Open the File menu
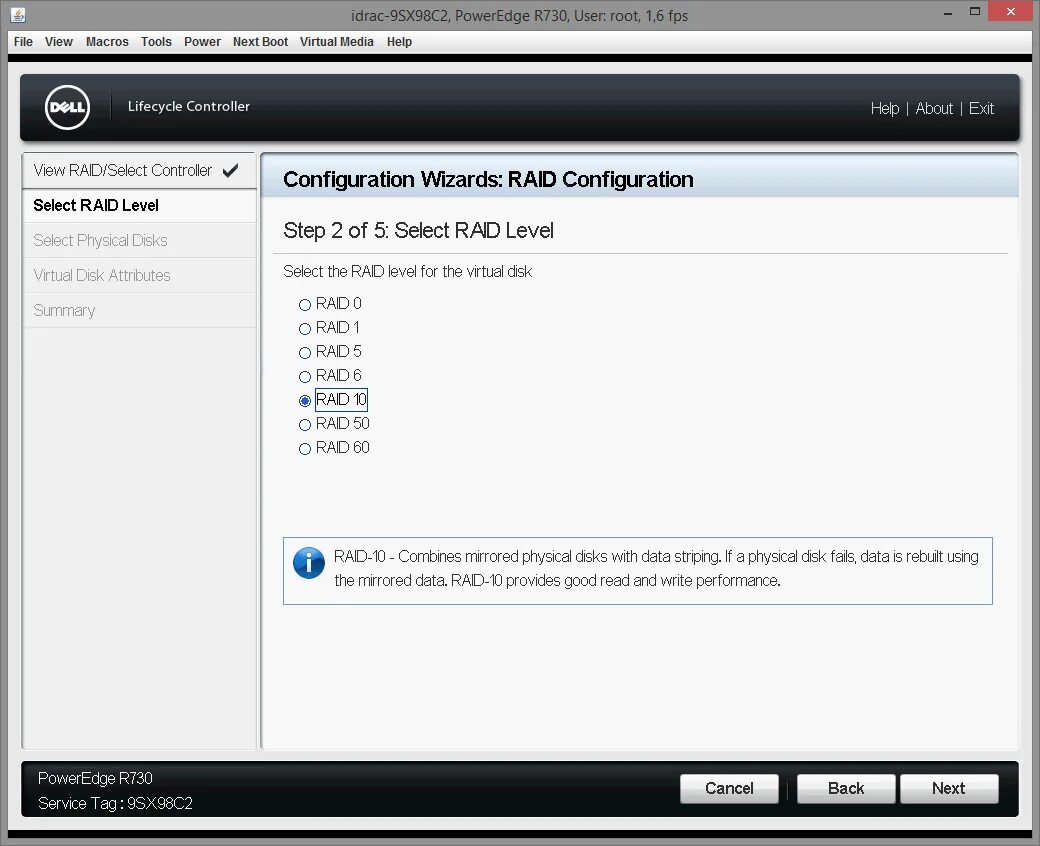Viewport: 1040px width, 846px height. tap(23, 42)
